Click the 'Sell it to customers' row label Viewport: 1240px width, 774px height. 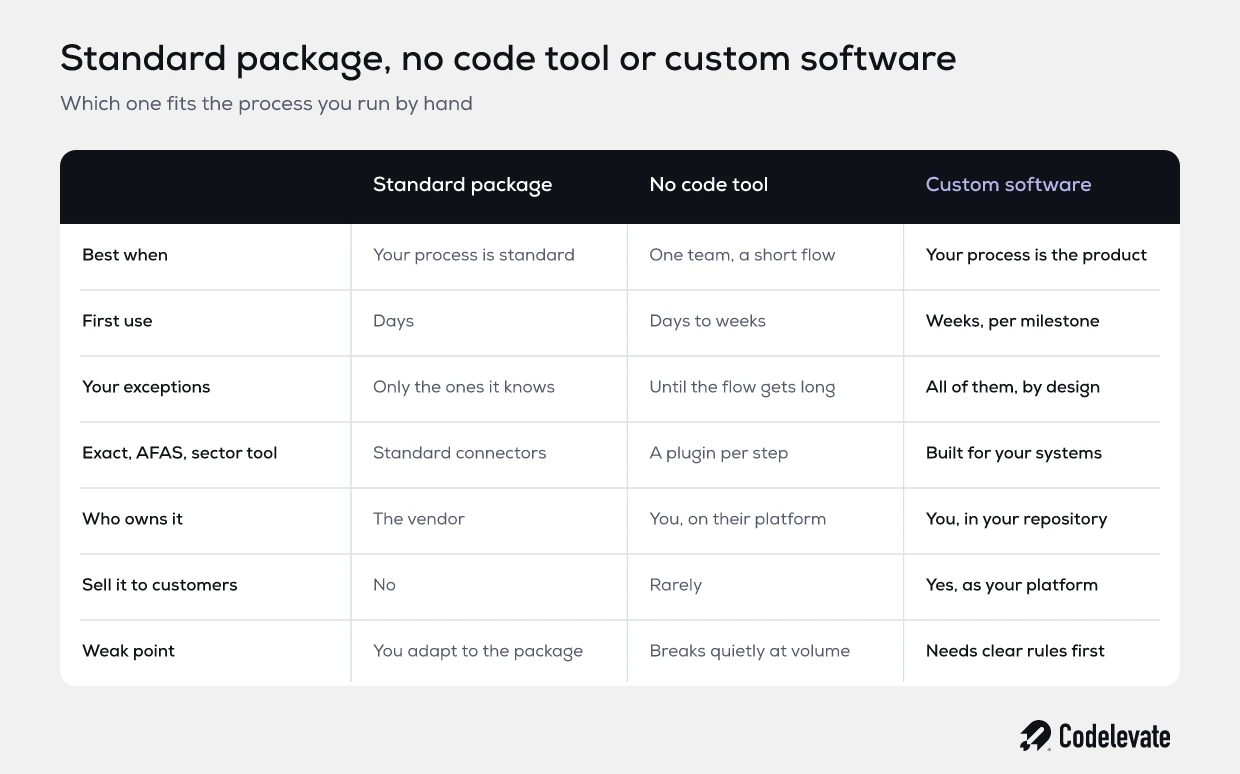160,585
